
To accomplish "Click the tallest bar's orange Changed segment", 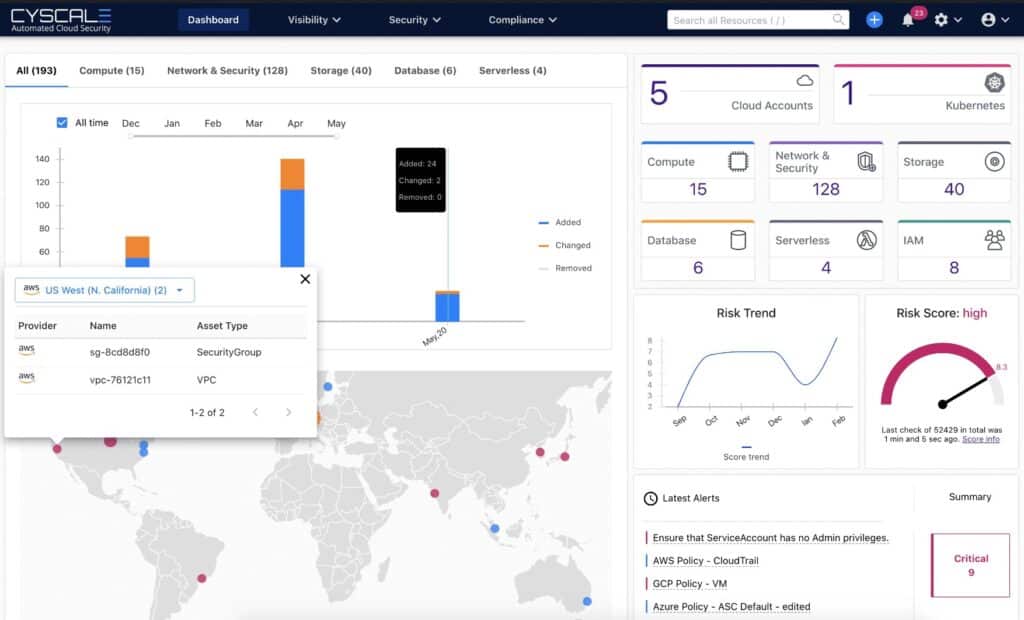I will point(292,174).
